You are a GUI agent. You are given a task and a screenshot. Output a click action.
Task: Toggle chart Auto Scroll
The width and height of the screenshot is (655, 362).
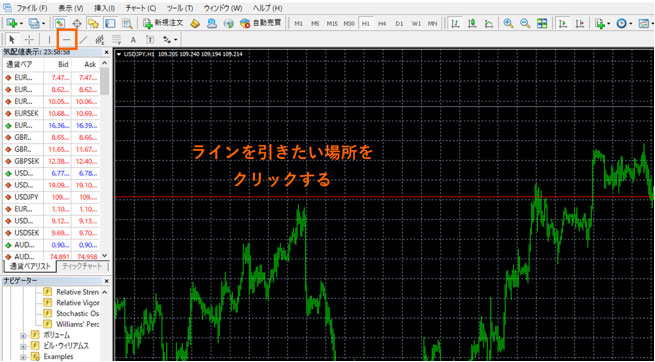tap(563, 23)
